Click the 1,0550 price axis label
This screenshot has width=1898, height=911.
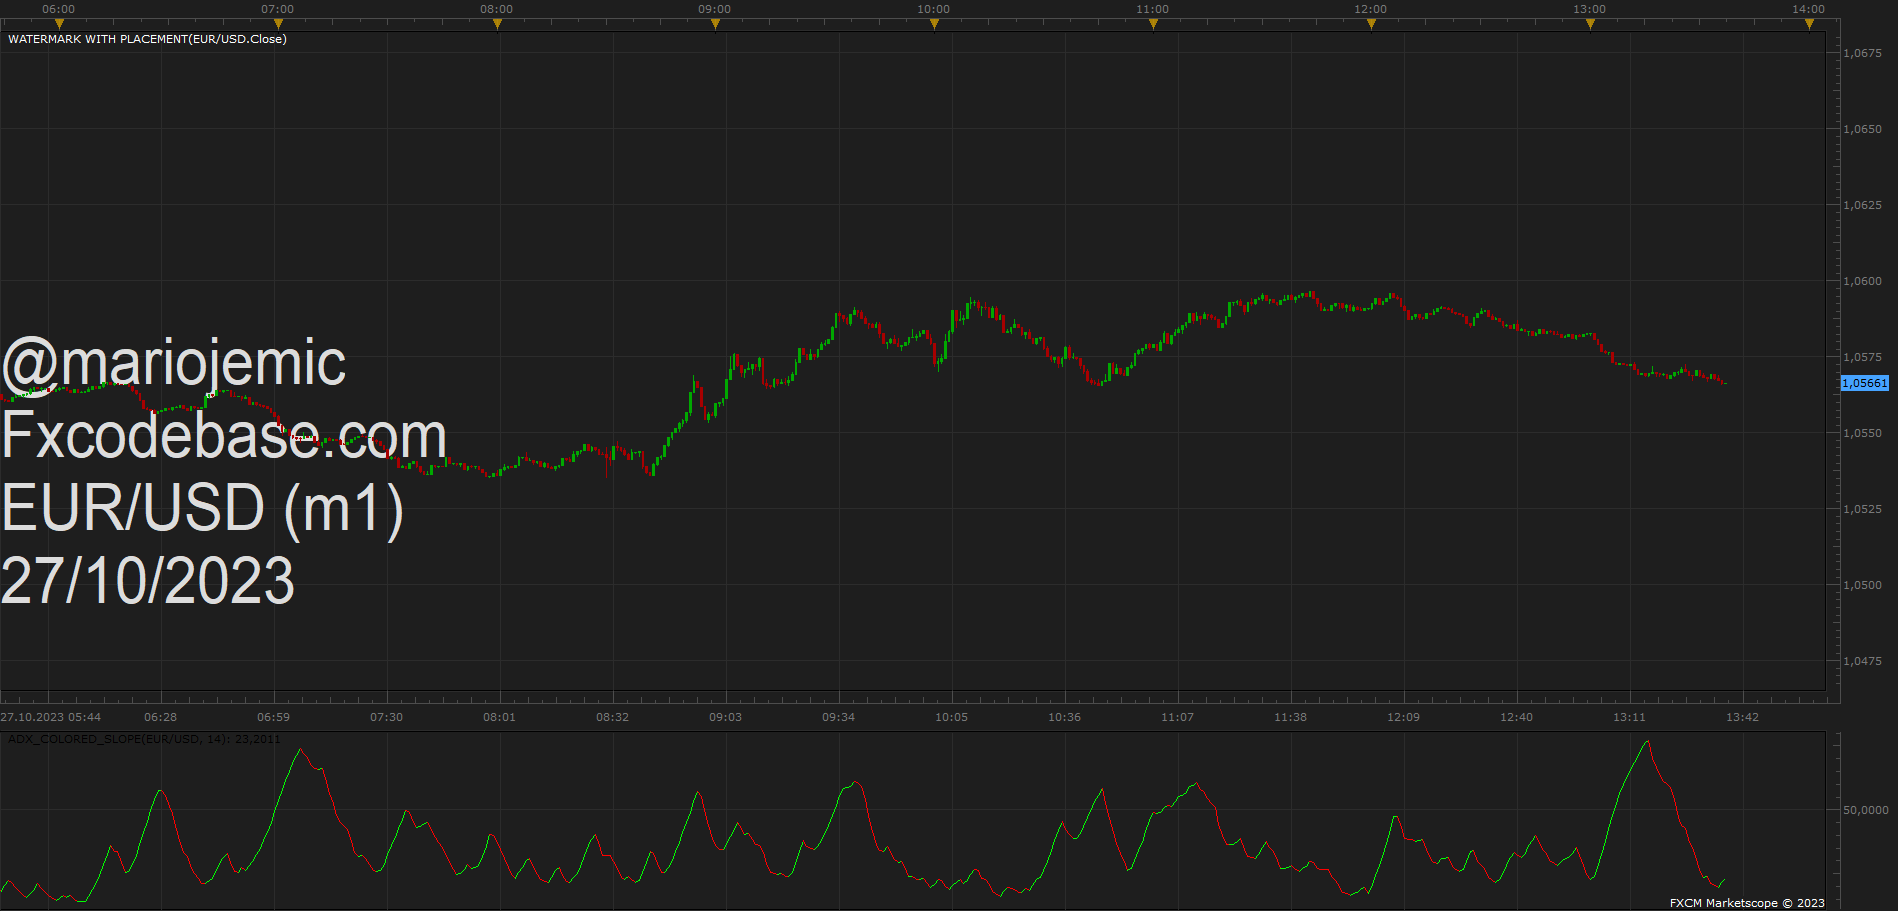(1862, 433)
